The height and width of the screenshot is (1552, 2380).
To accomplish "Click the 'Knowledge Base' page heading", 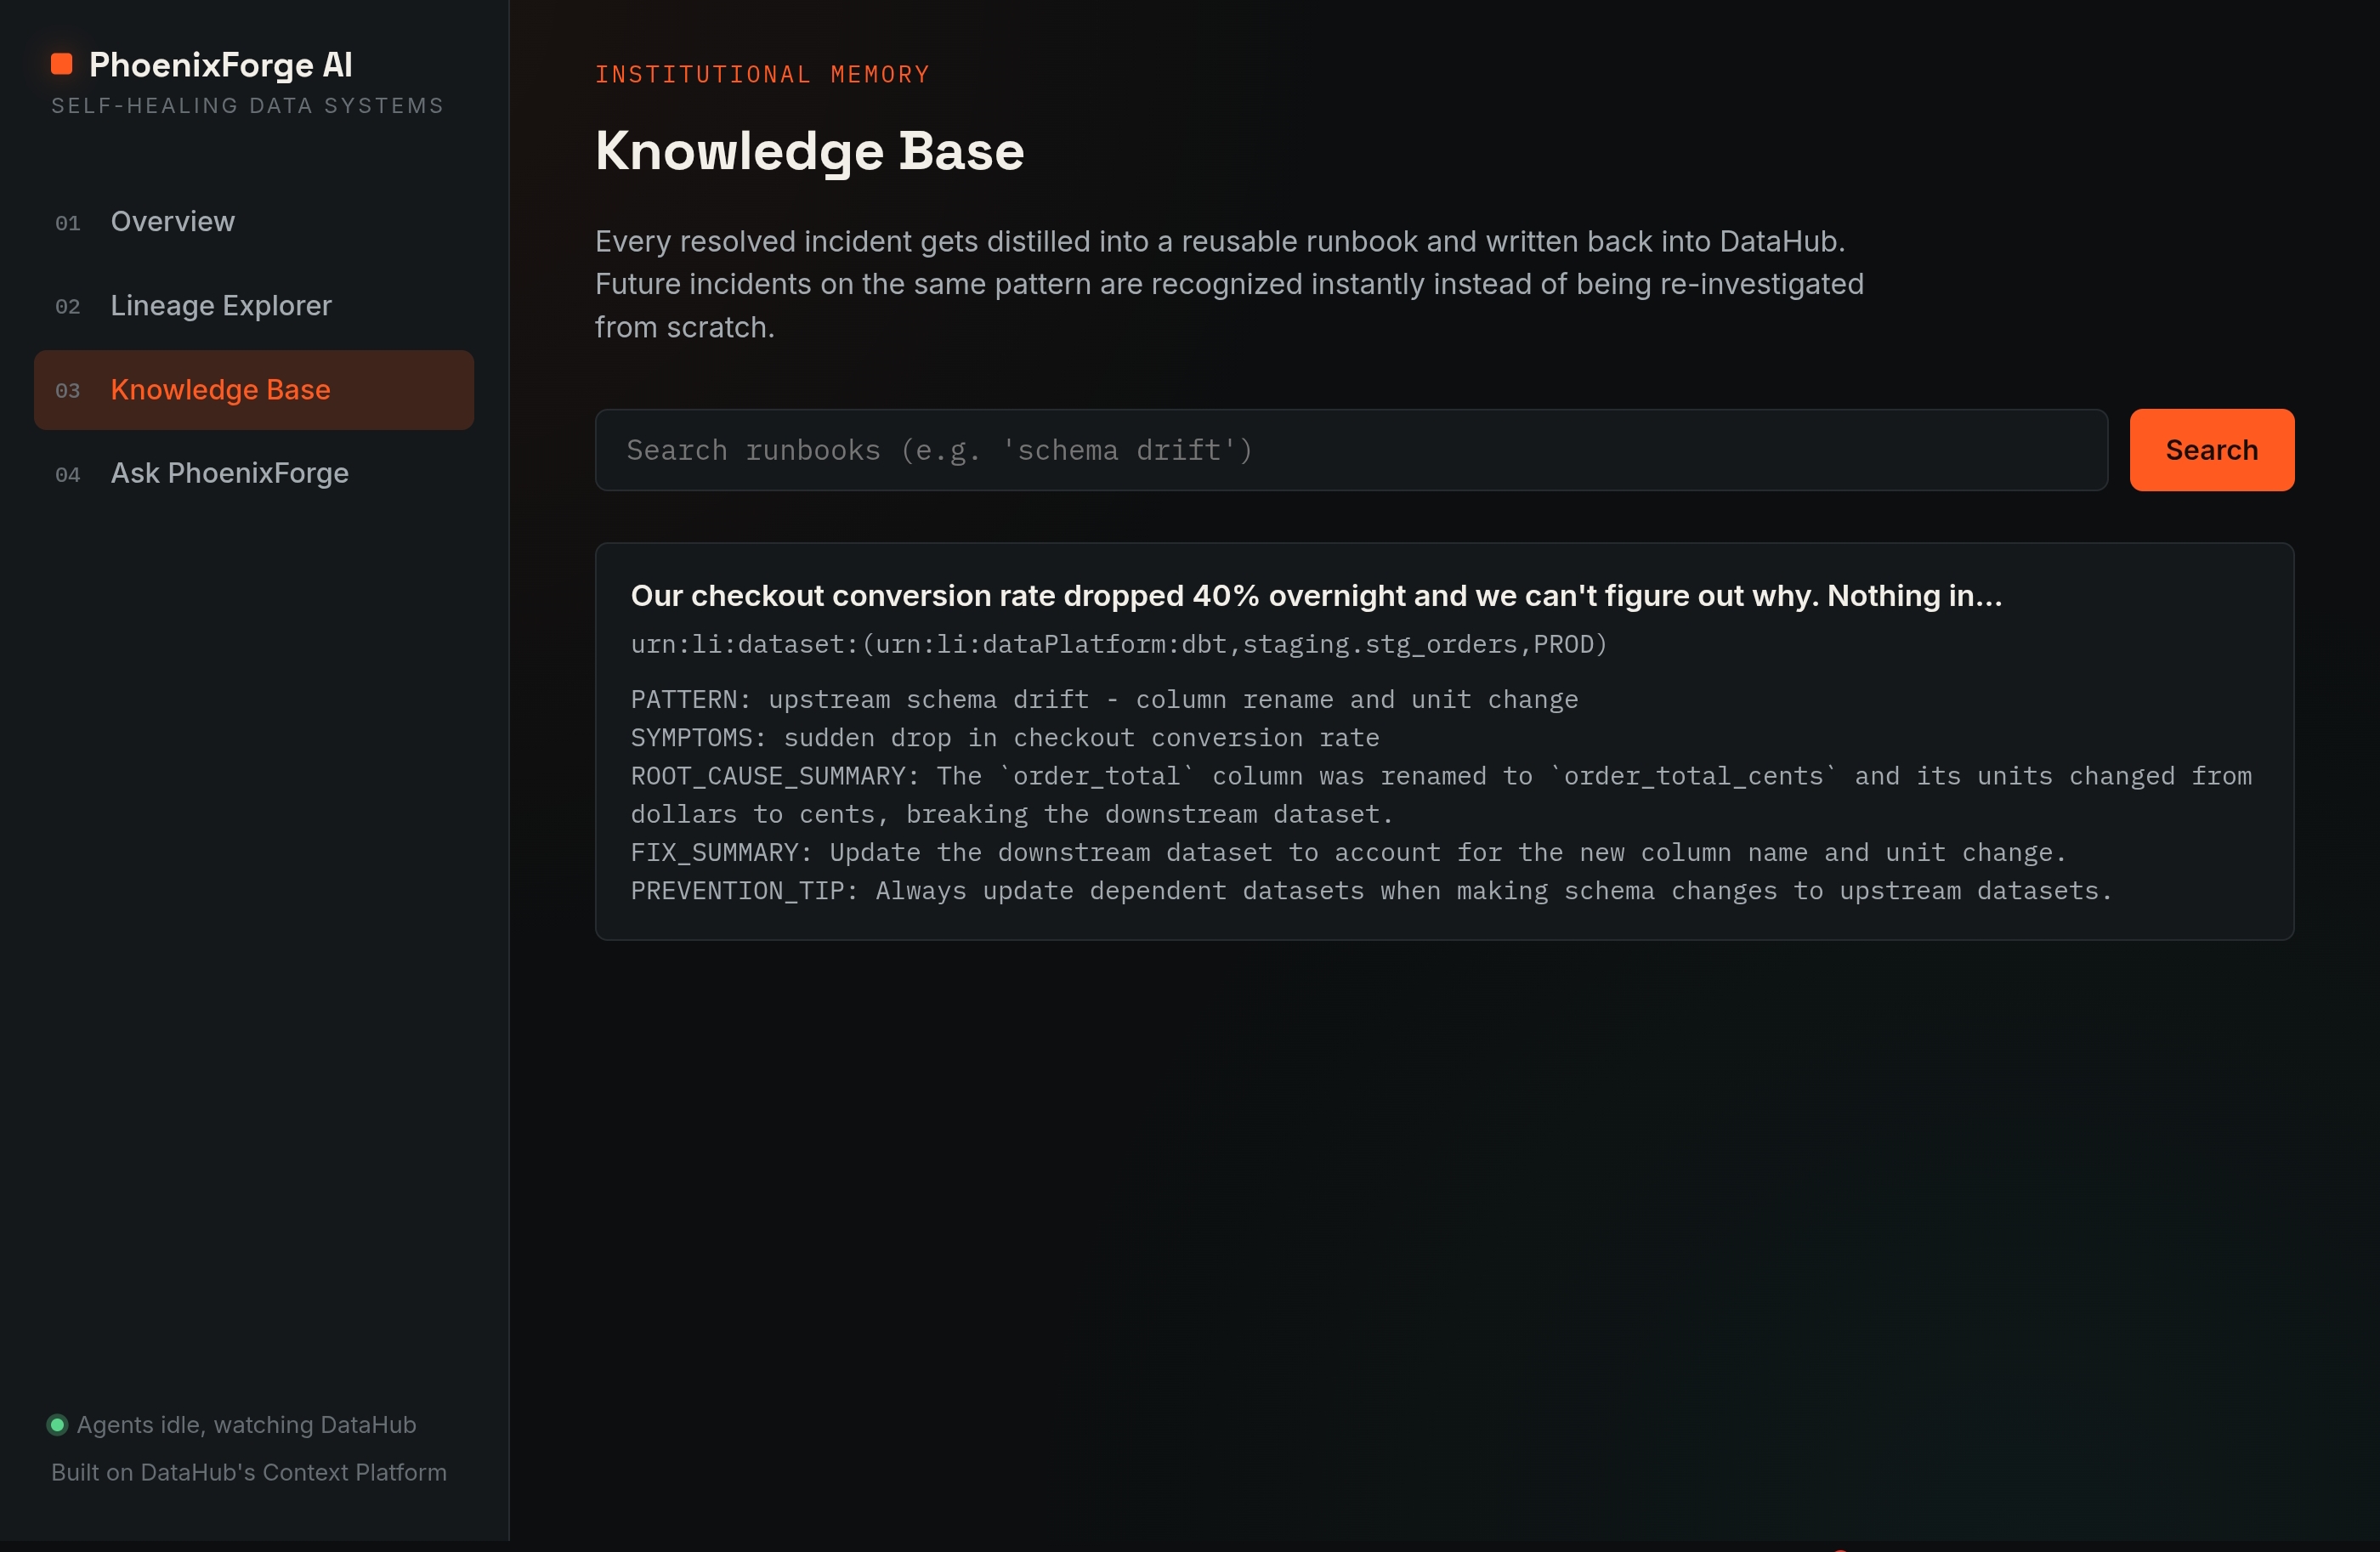I will pos(809,151).
